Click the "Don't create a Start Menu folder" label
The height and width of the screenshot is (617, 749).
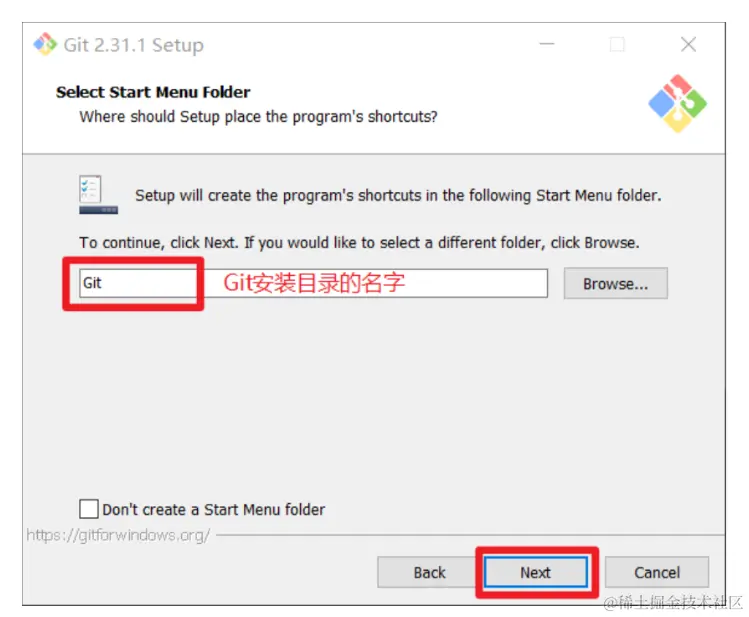(214, 510)
